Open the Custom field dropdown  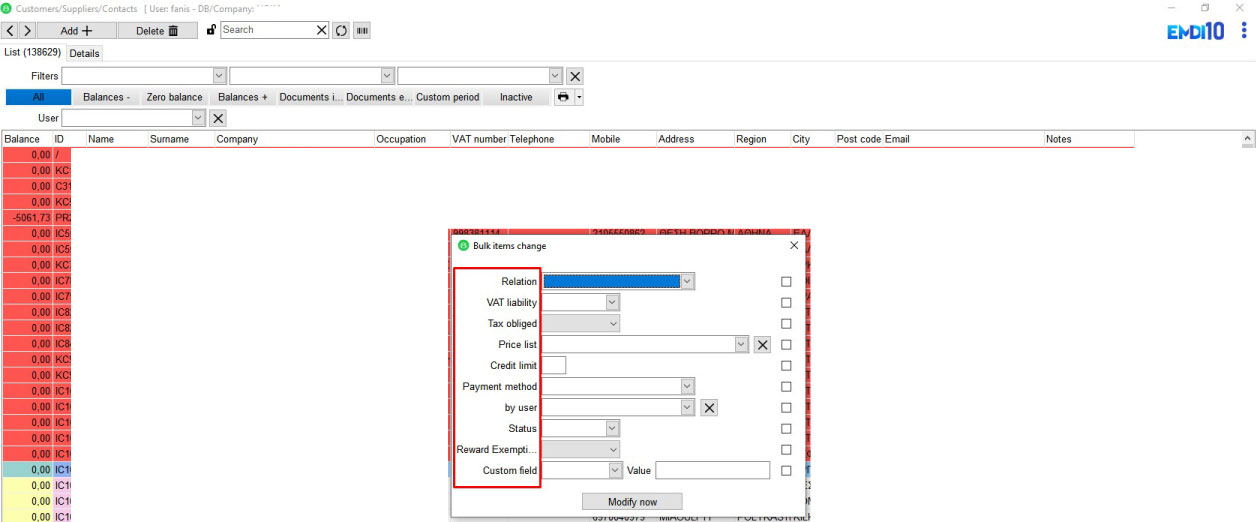pos(613,471)
